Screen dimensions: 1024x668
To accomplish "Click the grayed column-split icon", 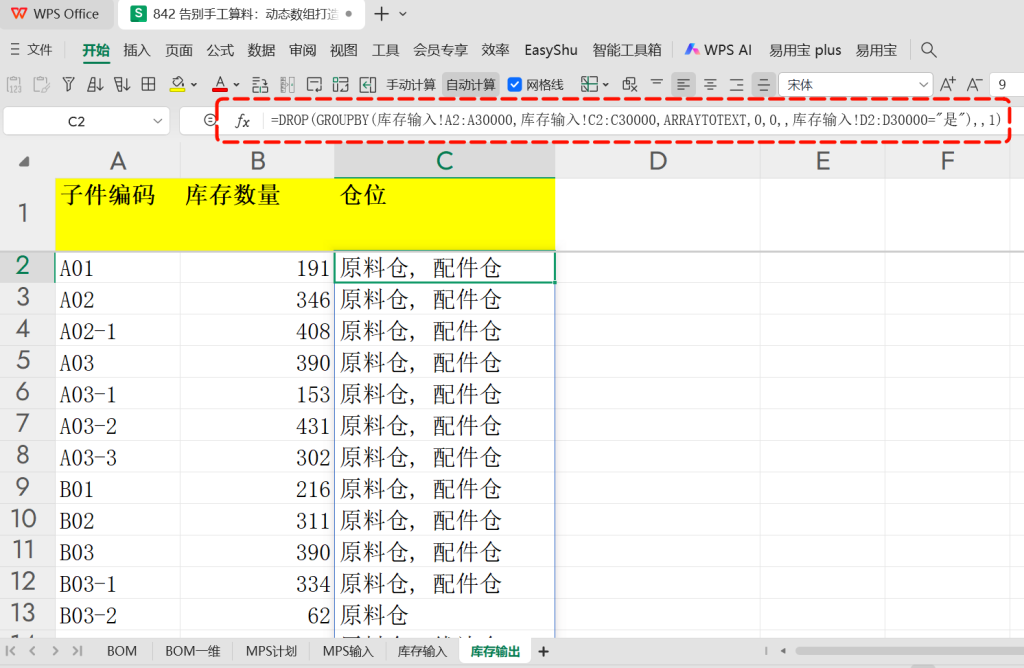I will [287, 84].
